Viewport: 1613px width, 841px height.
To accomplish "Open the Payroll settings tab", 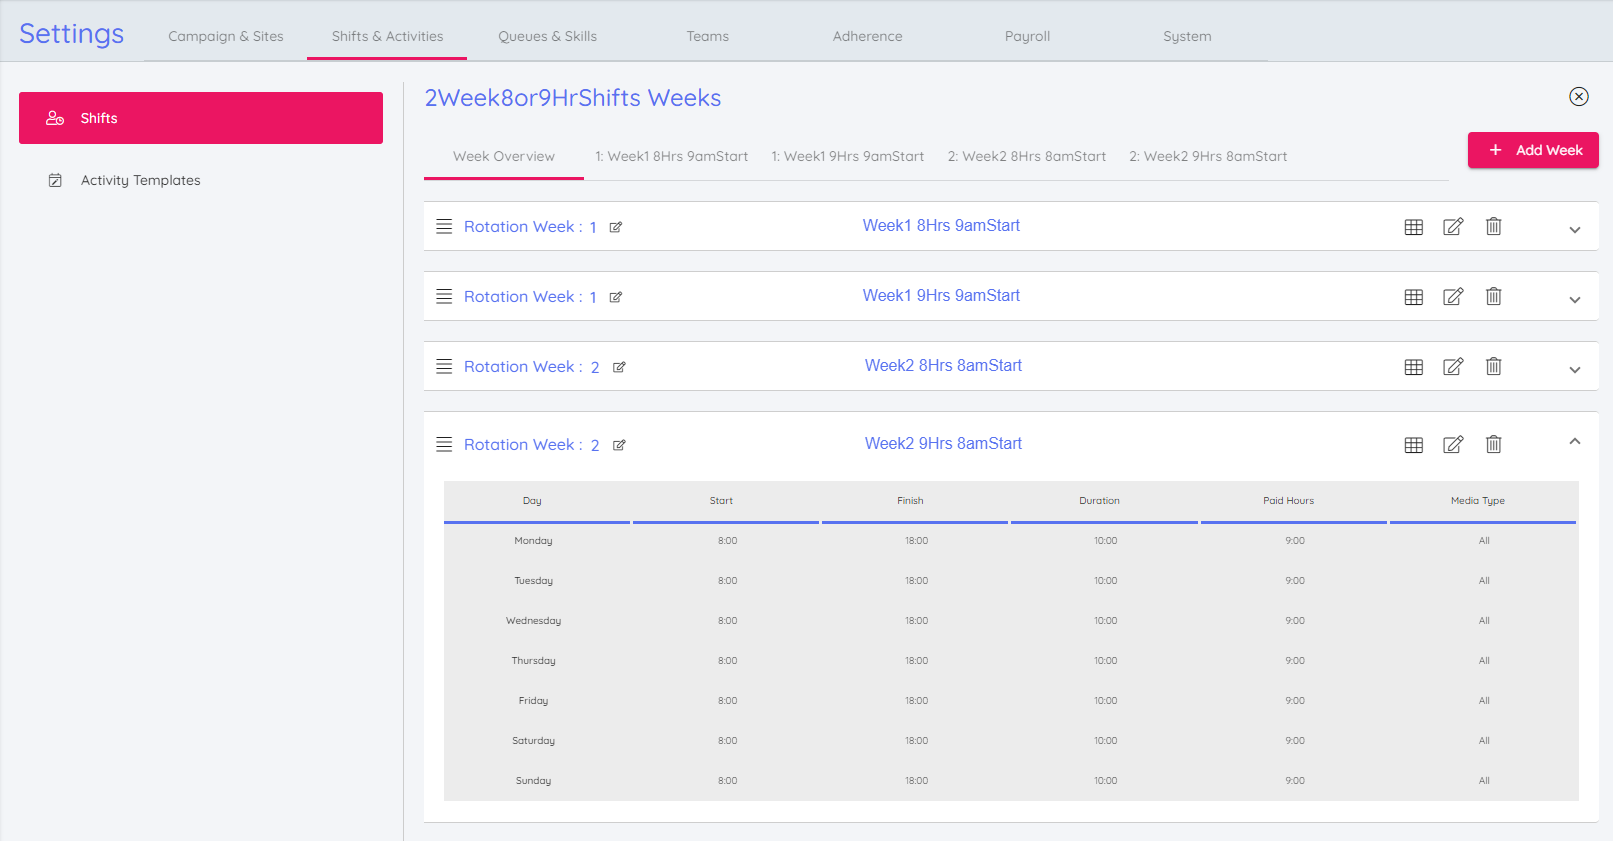I will (1027, 36).
